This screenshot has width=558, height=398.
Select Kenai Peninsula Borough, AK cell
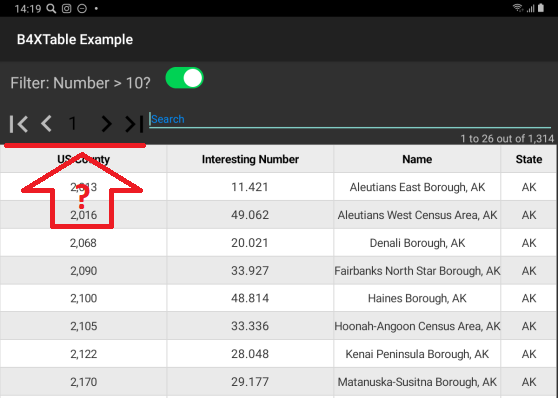point(417,354)
